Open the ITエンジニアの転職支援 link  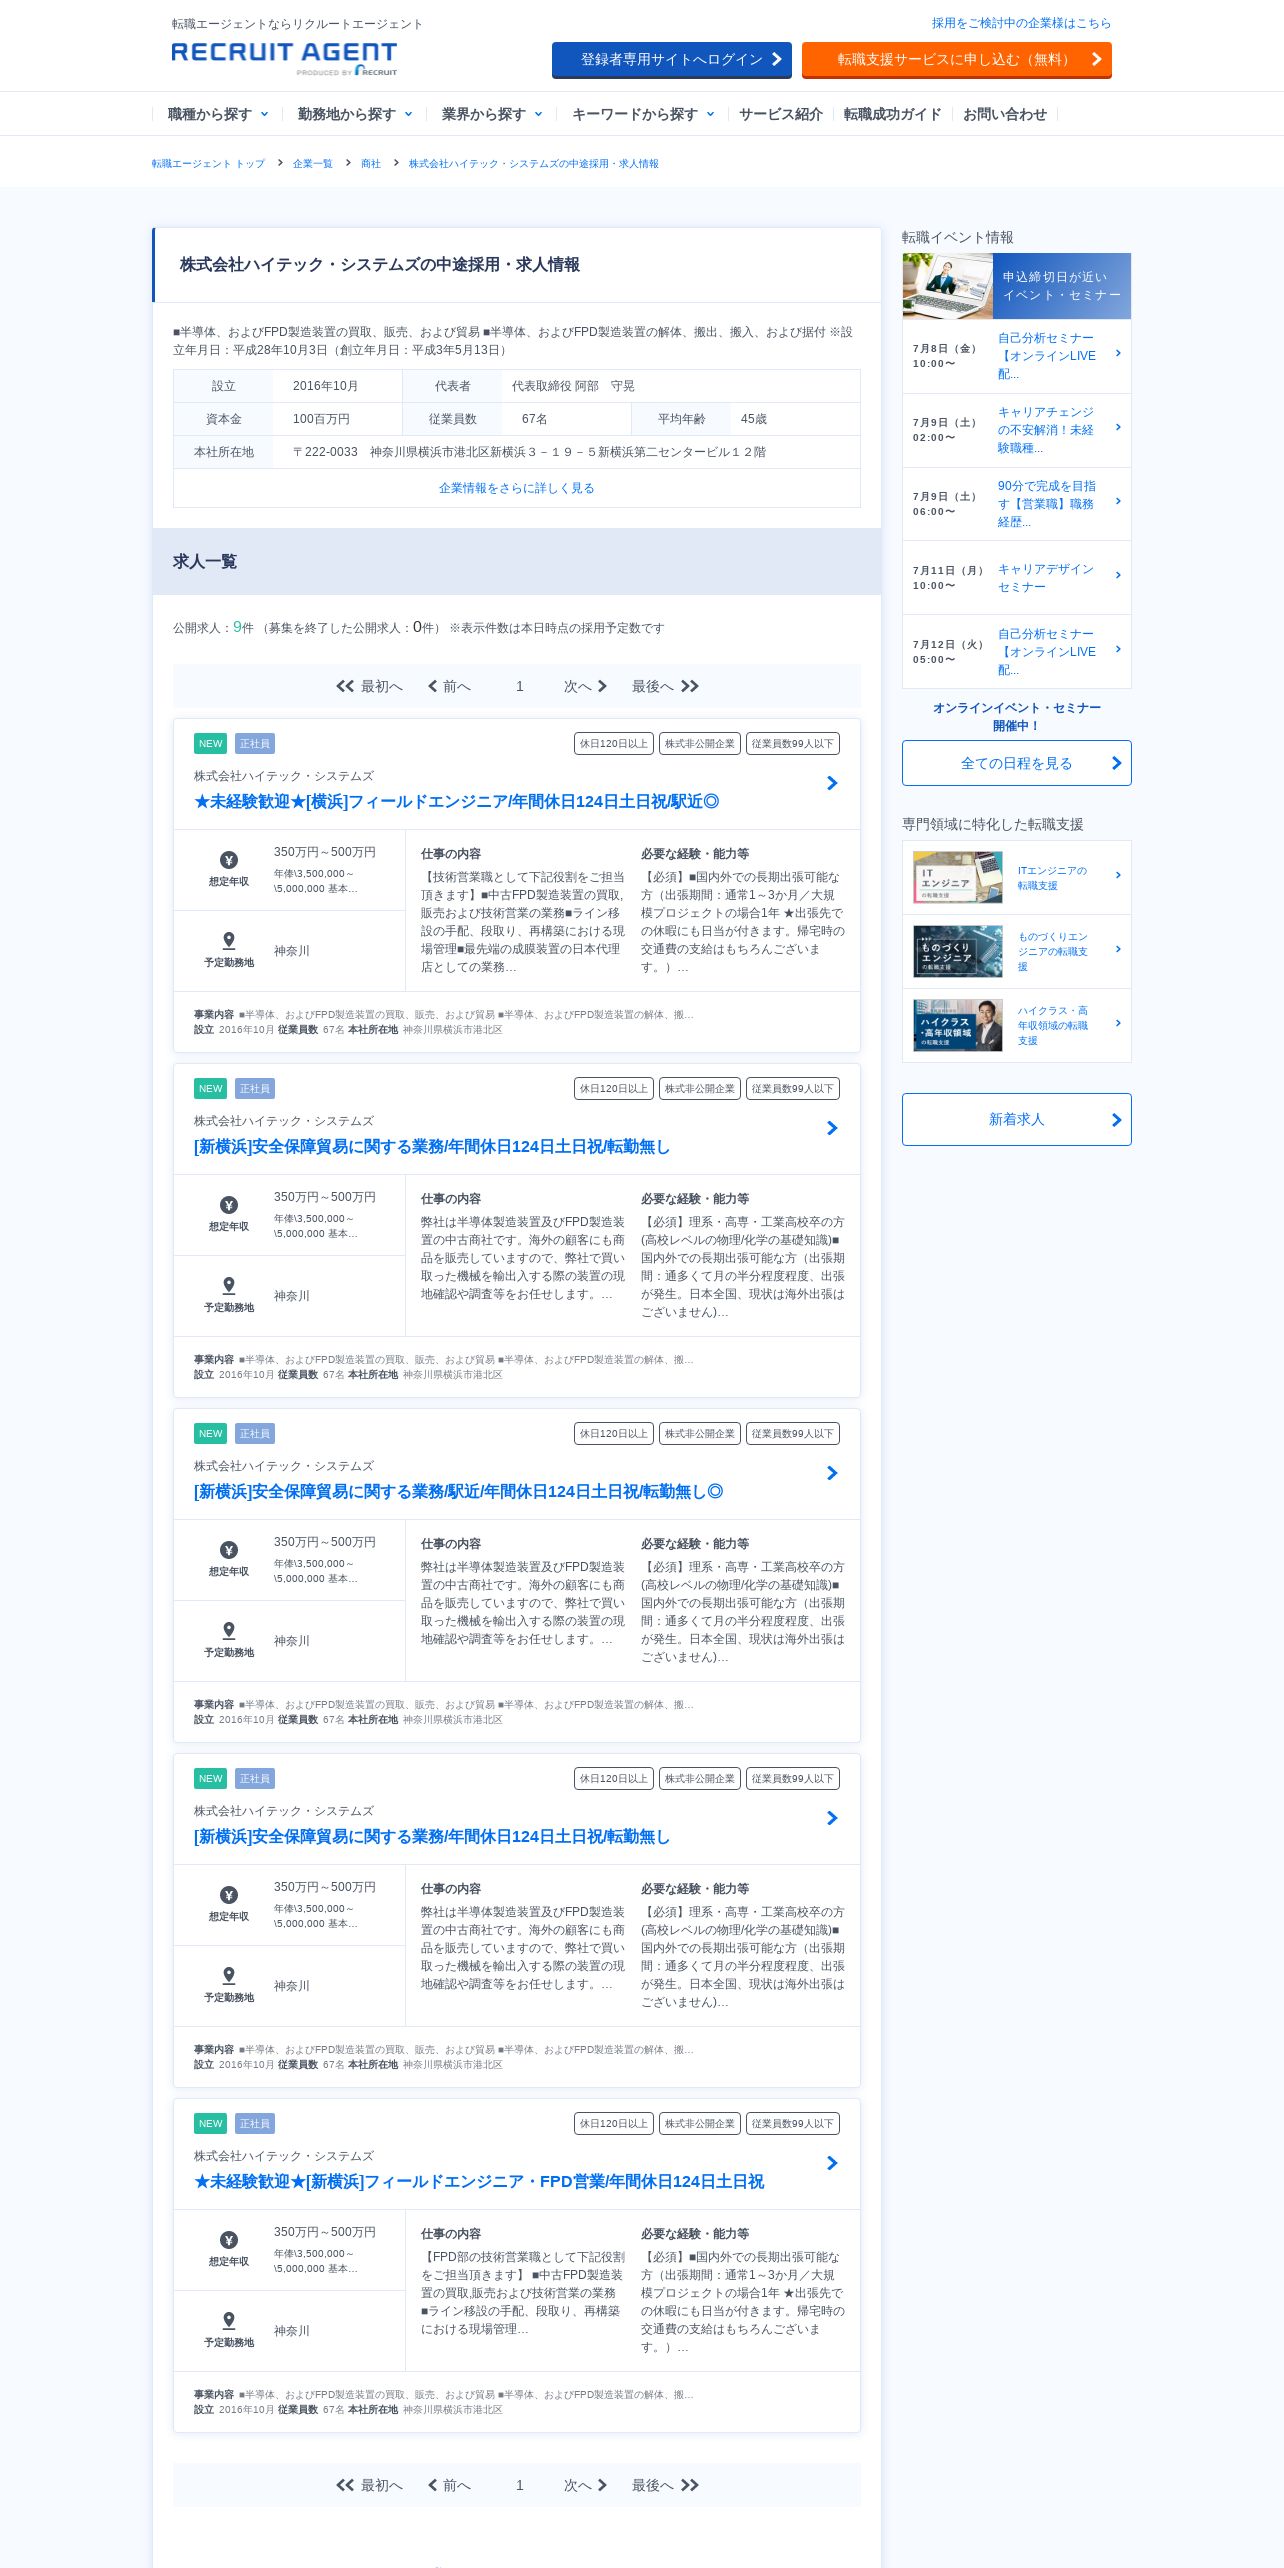1052,878
